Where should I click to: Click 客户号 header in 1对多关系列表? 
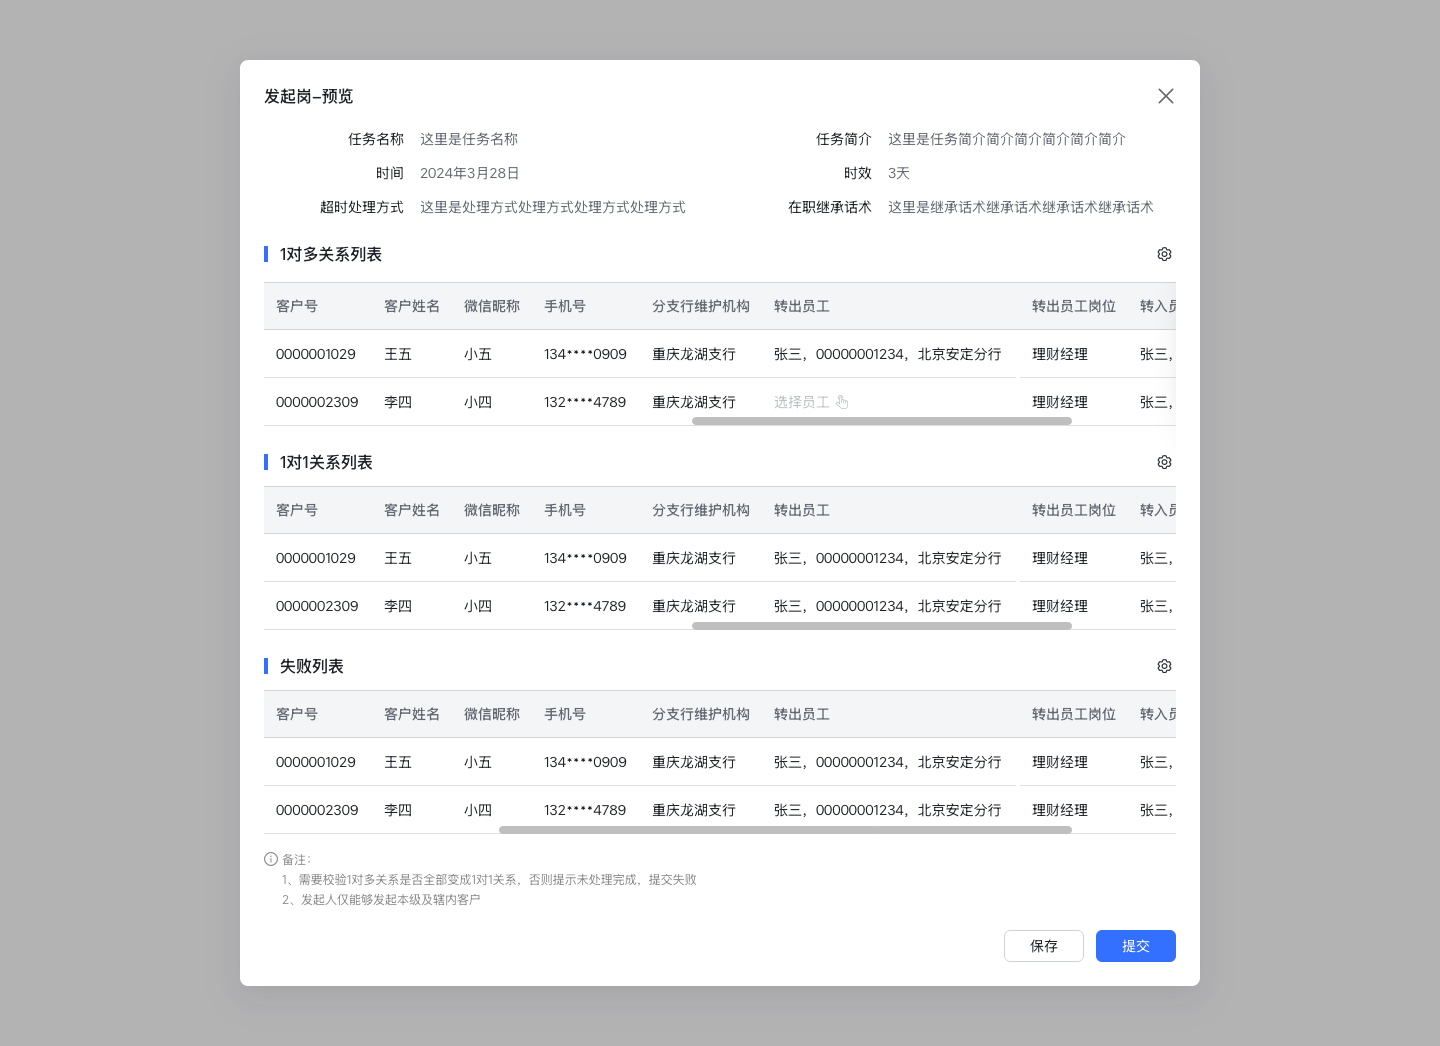coord(297,306)
